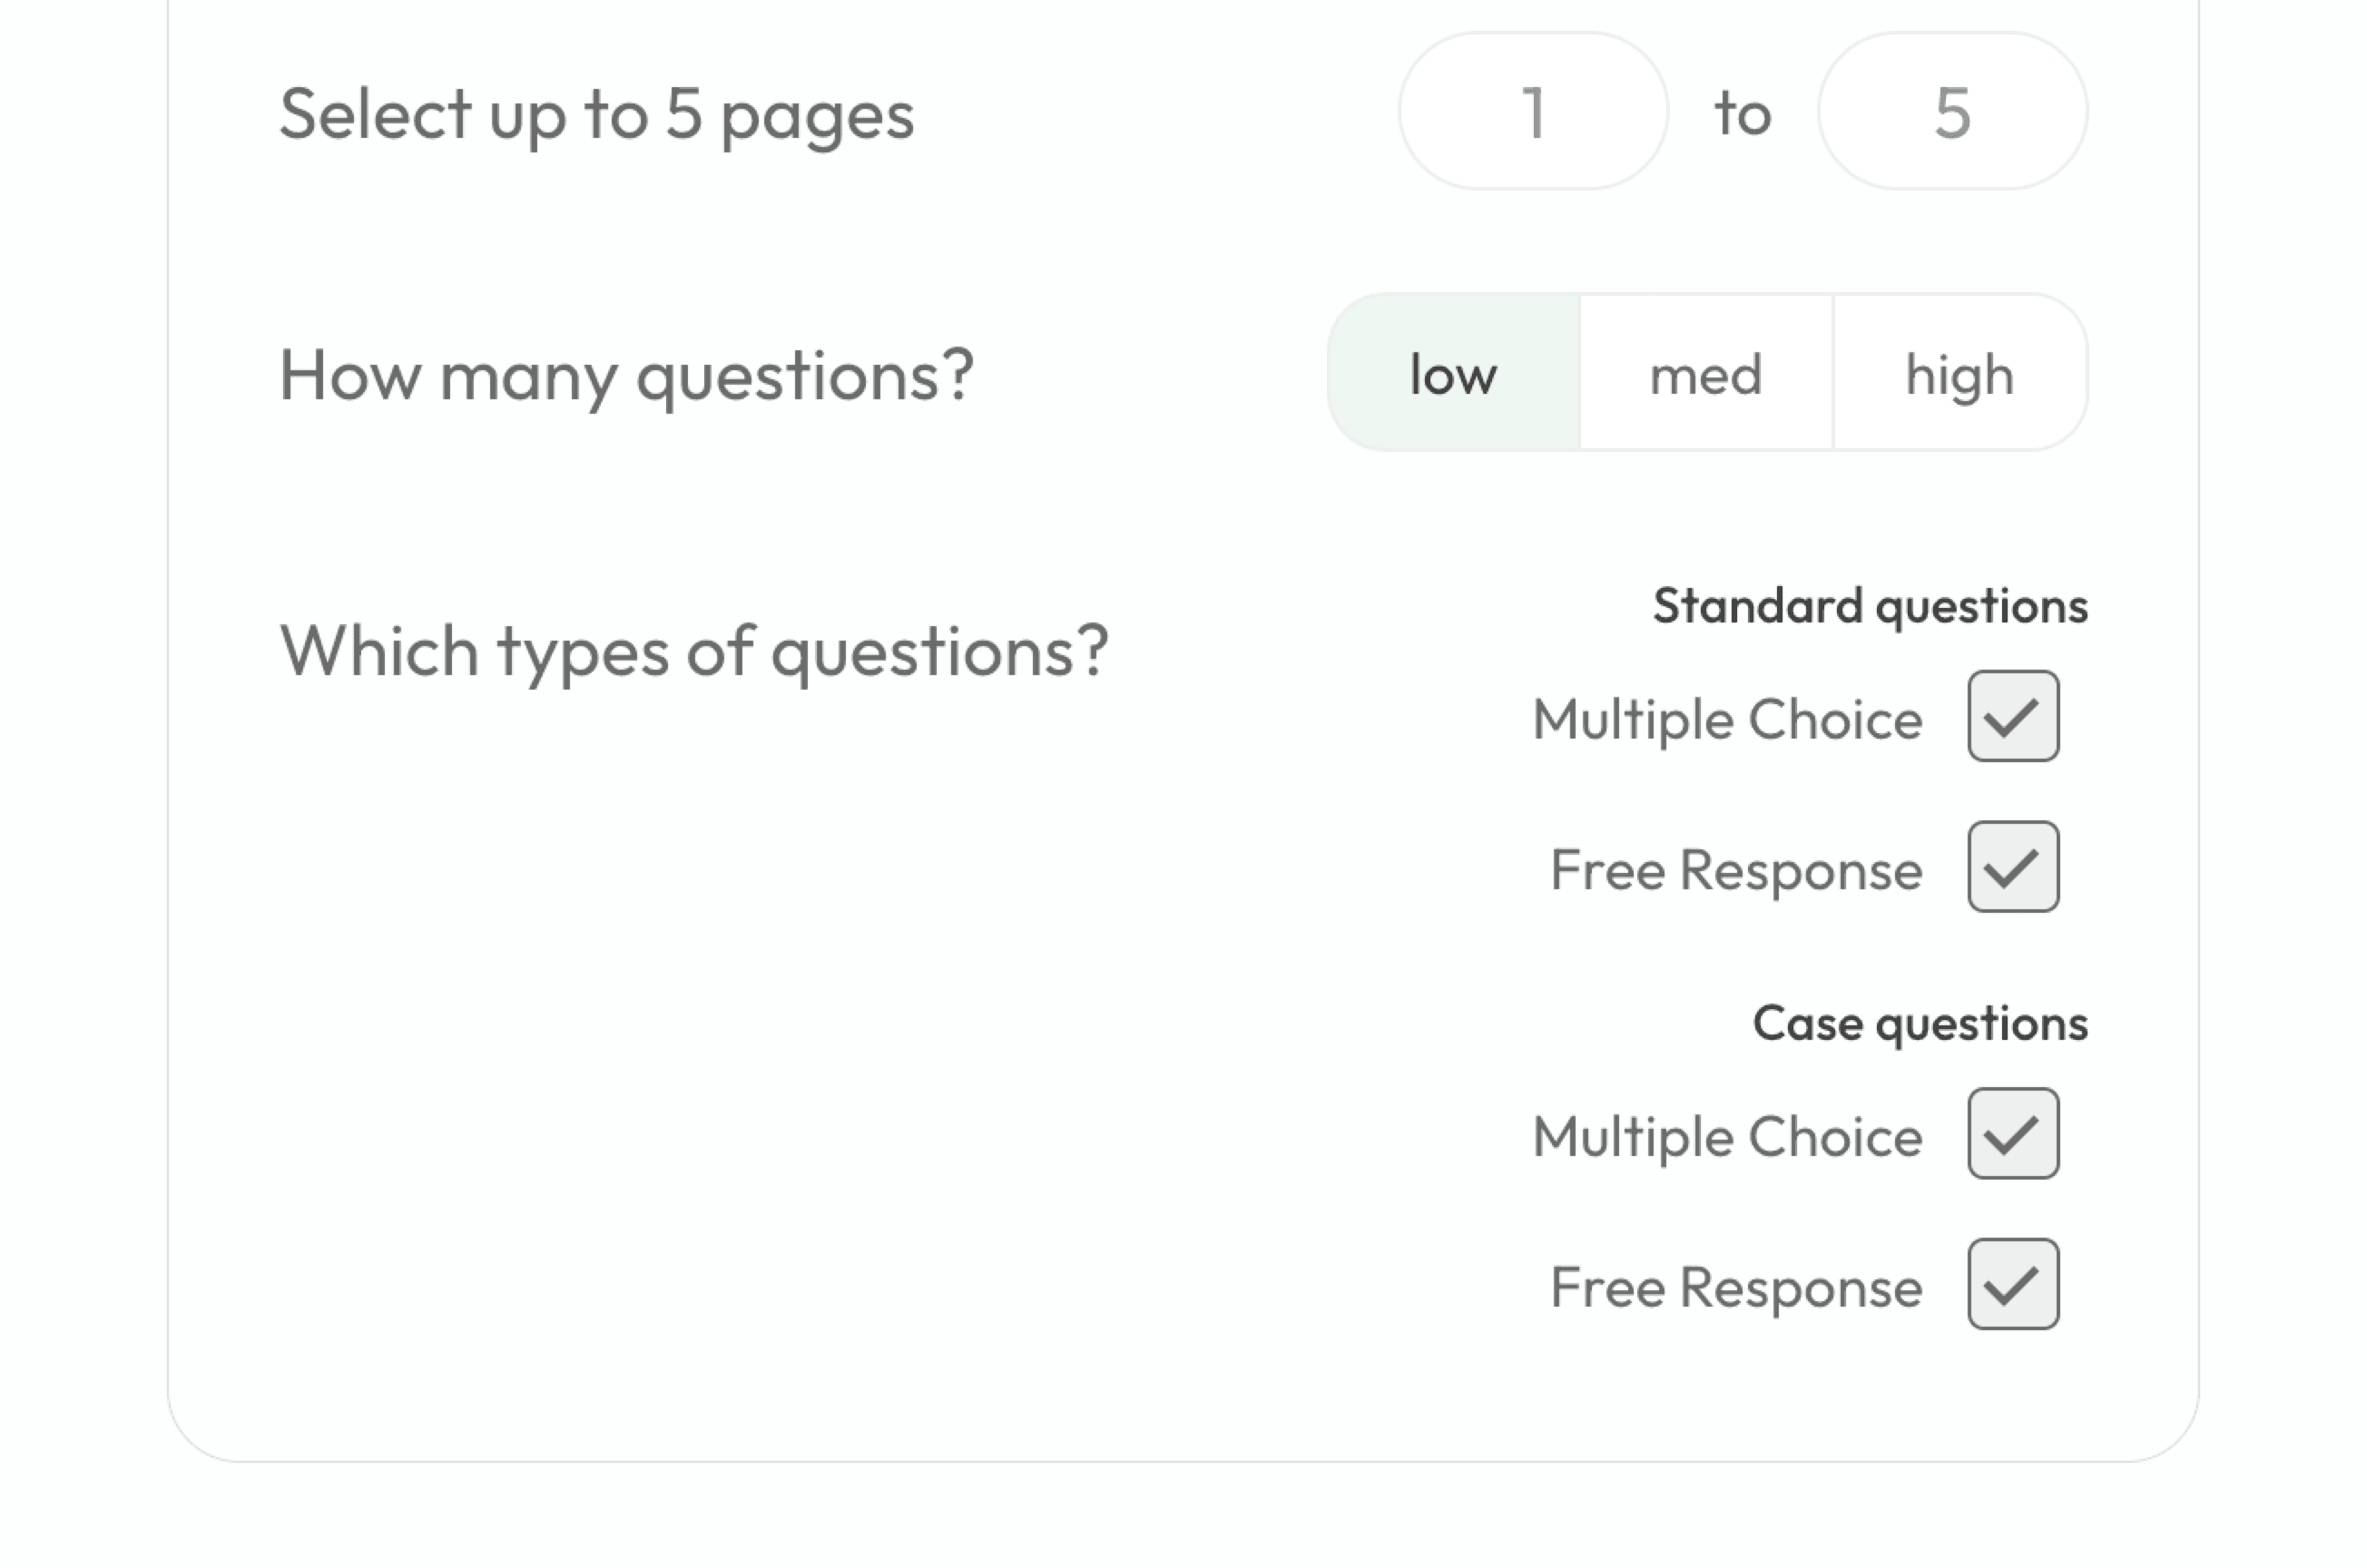Open Case questions section expander
This screenshot has width=2367, height=1568.
coord(1920,1020)
